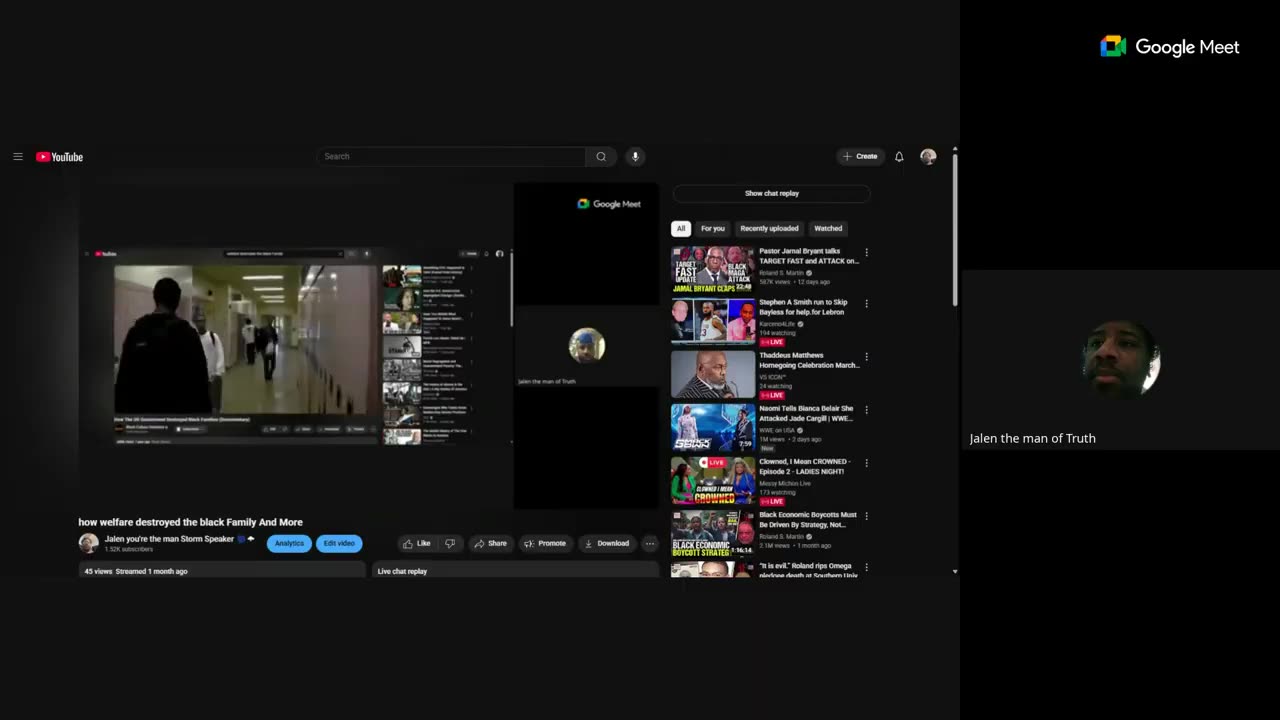Open Thaddeus Matthews video thumbnail
1280x720 pixels.
(x=713, y=375)
